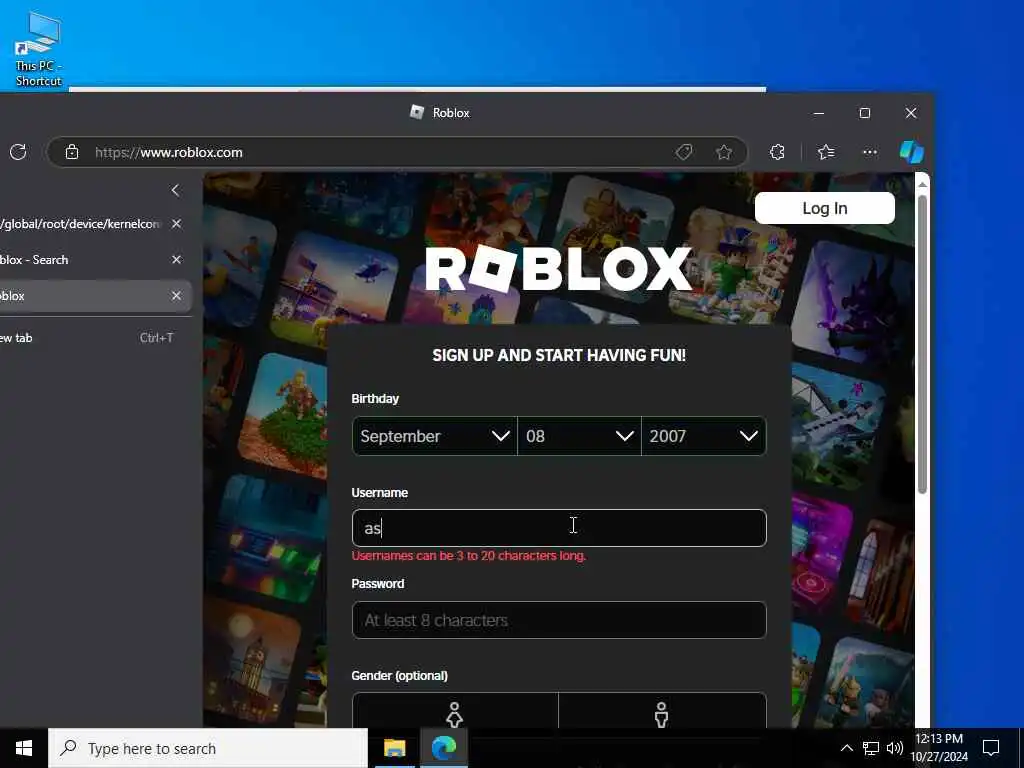Screen dimensions: 1024x768
Task: Switch to the blox - Search tab
Action: coord(82,259)
